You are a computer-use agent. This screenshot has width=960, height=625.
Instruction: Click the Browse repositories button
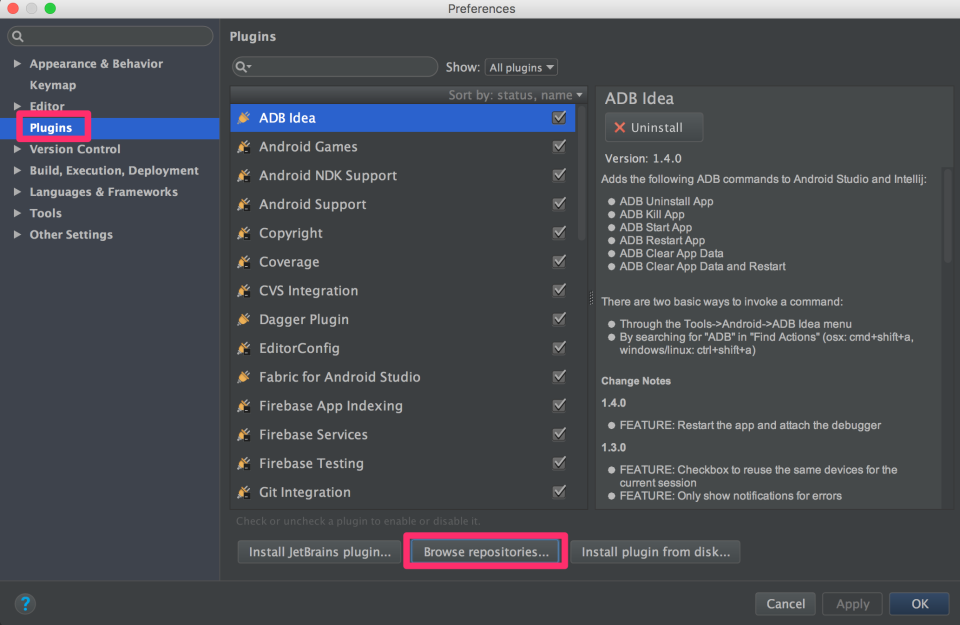[485, 551]
